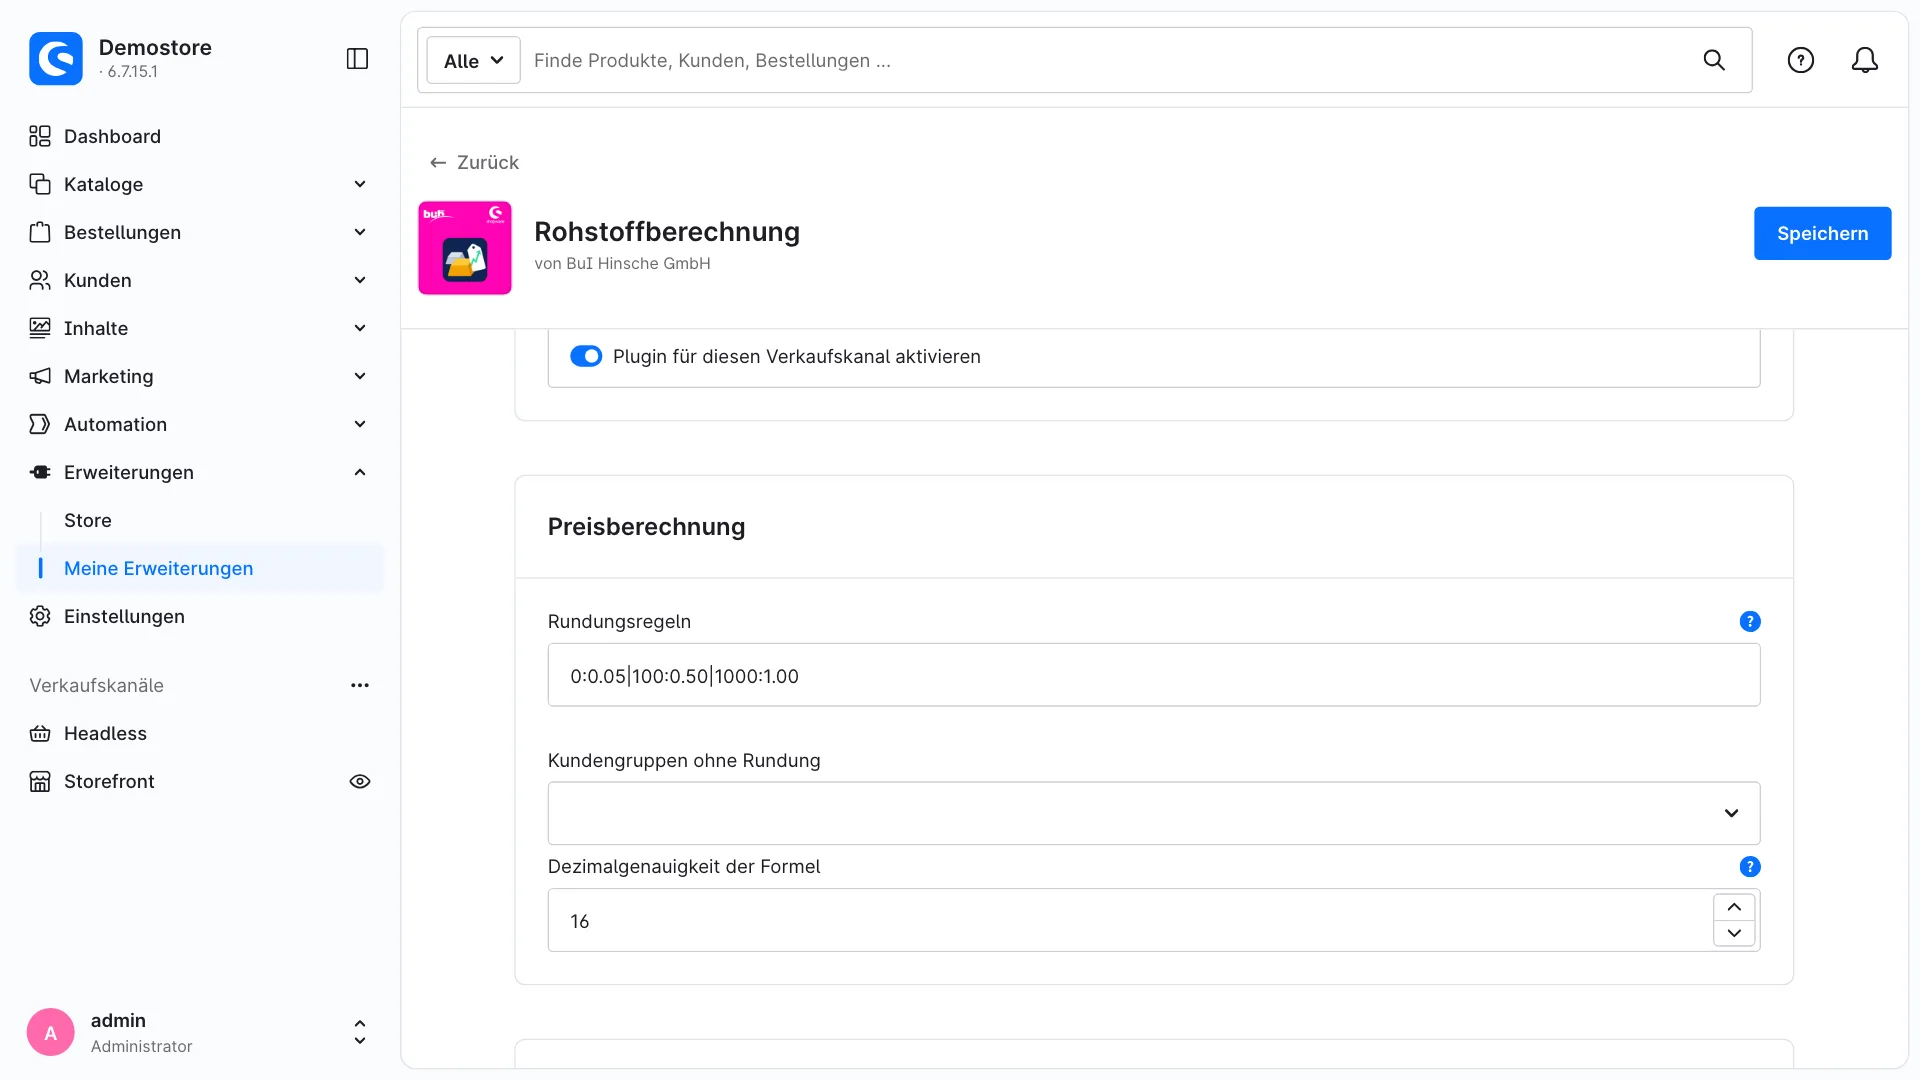Click the Headless basket icon
The height and width of the screenshot is (1080, 1920).
click(x=40, y=733)
